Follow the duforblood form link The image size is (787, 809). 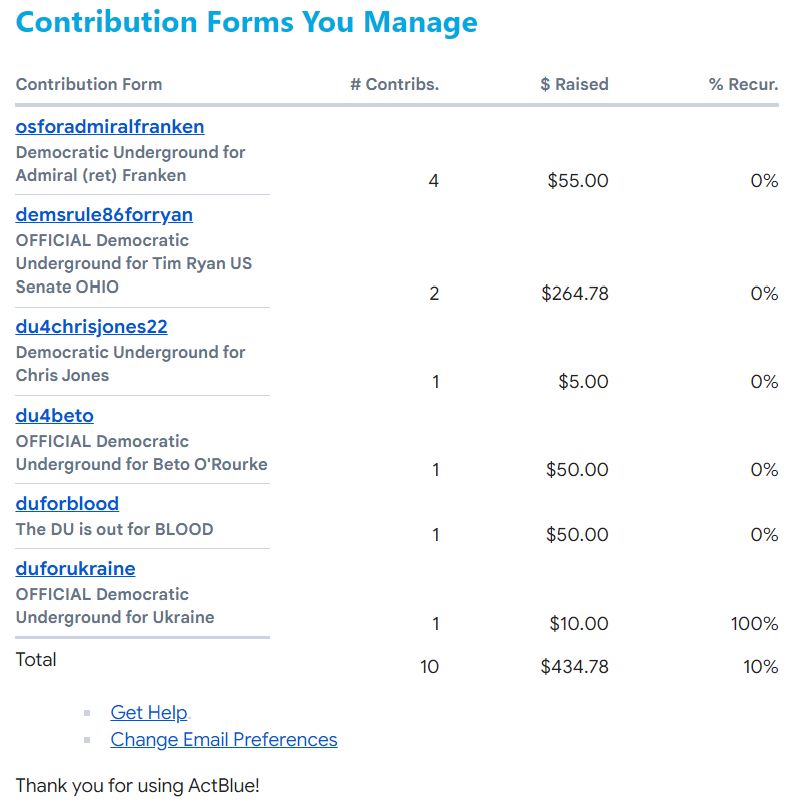tap(67, 504)
